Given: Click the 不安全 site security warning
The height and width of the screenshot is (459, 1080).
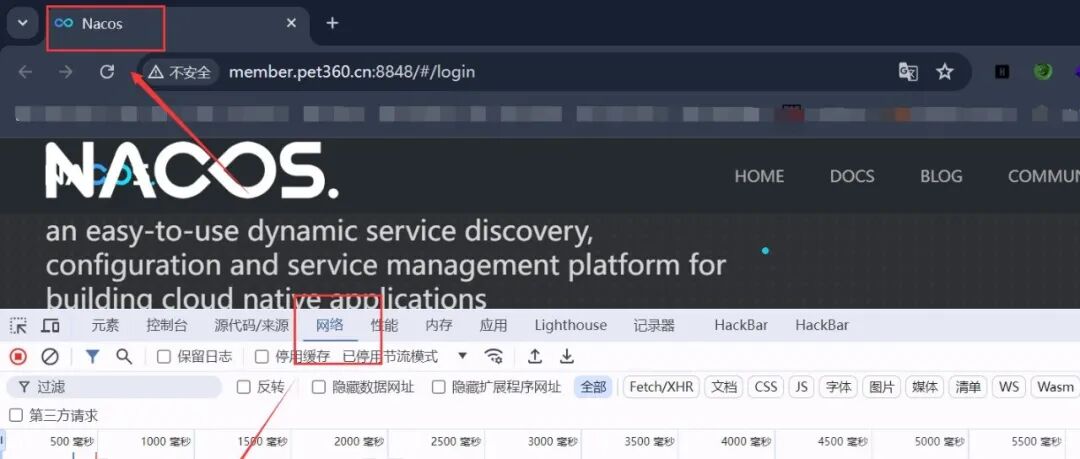Looking at the screenshot, I should tap(180, 72).
